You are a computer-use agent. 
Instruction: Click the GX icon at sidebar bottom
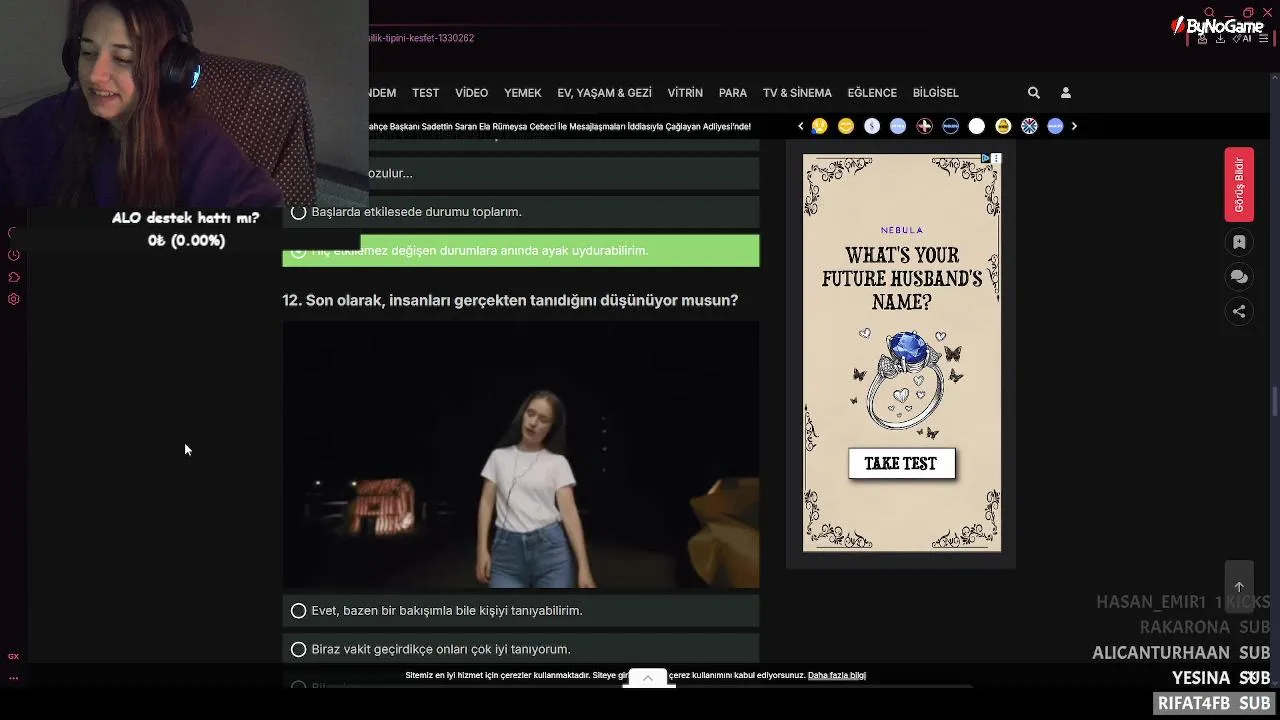[13, 656]
